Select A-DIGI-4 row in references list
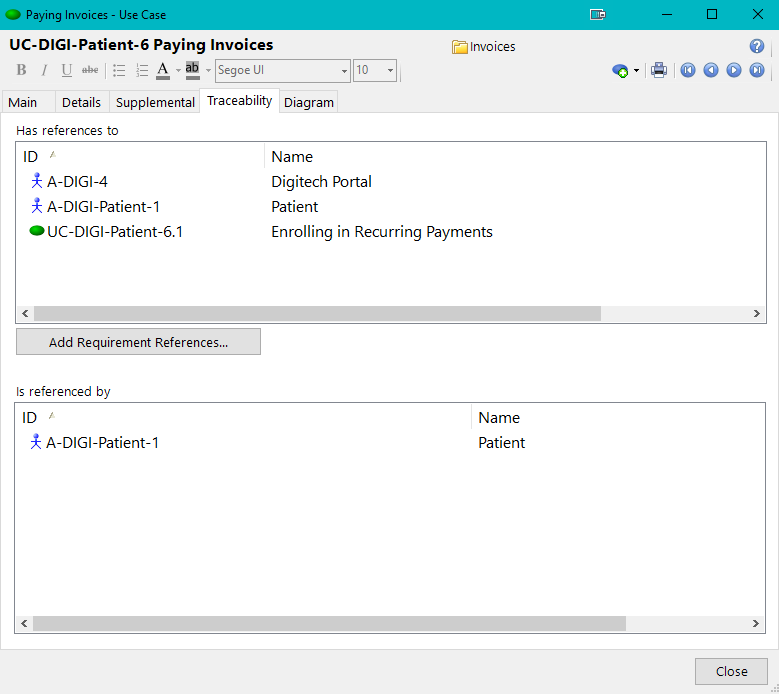 pos(391,181)
